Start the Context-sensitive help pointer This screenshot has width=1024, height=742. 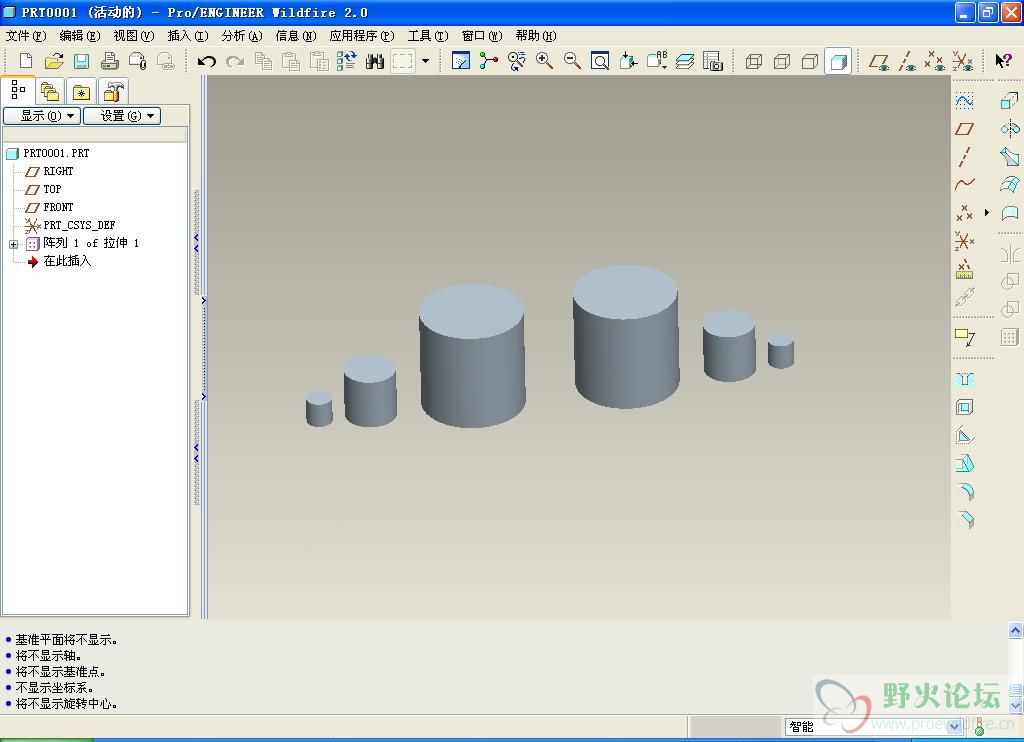click(x=1003, y=61)
